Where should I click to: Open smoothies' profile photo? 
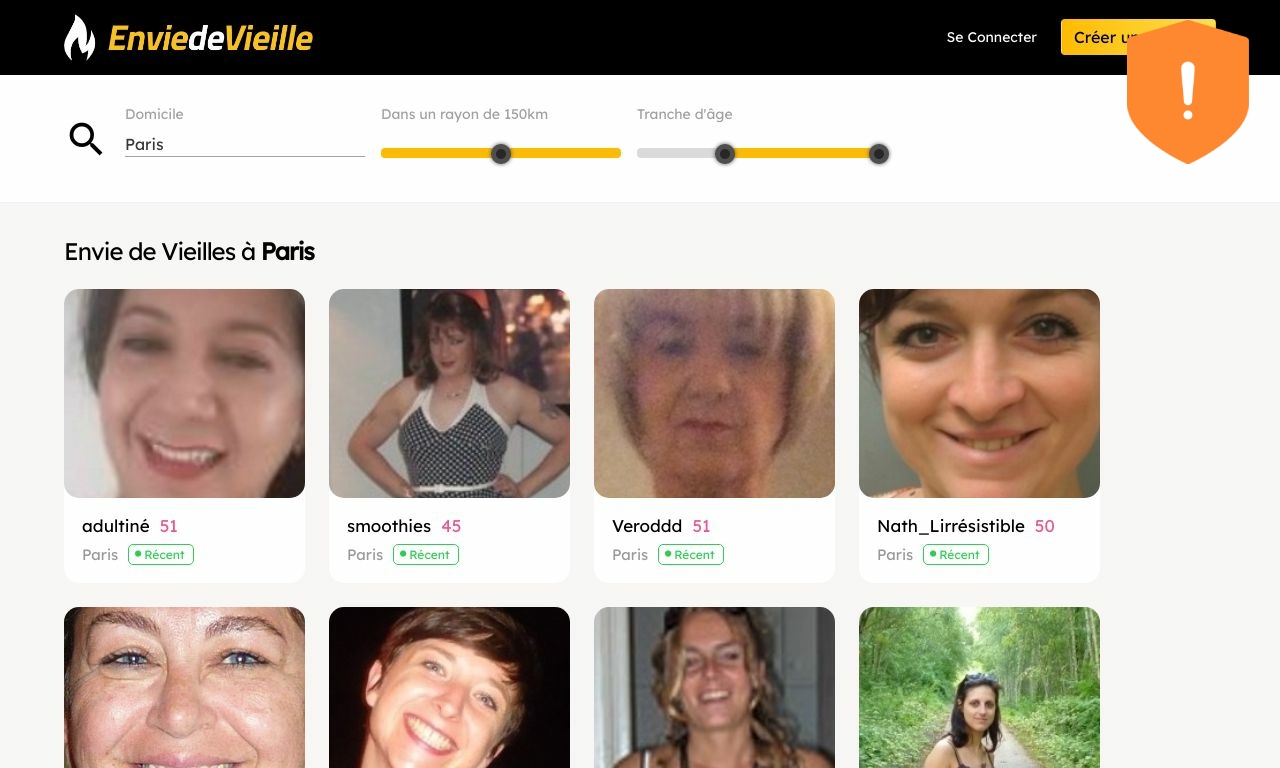(x=449, y=393)
